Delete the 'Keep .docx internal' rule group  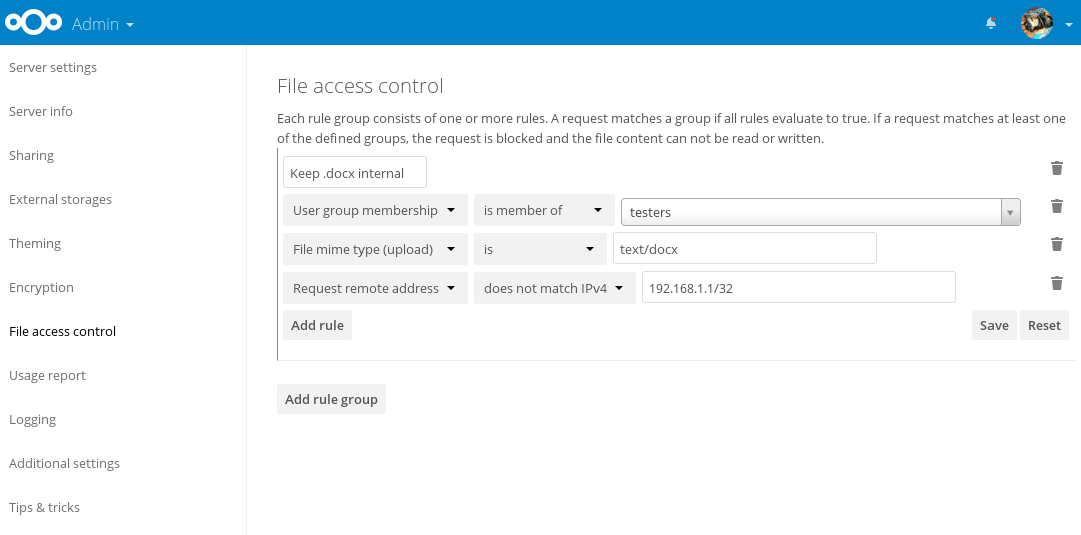pyautogui.click(x=1057, y=168)
